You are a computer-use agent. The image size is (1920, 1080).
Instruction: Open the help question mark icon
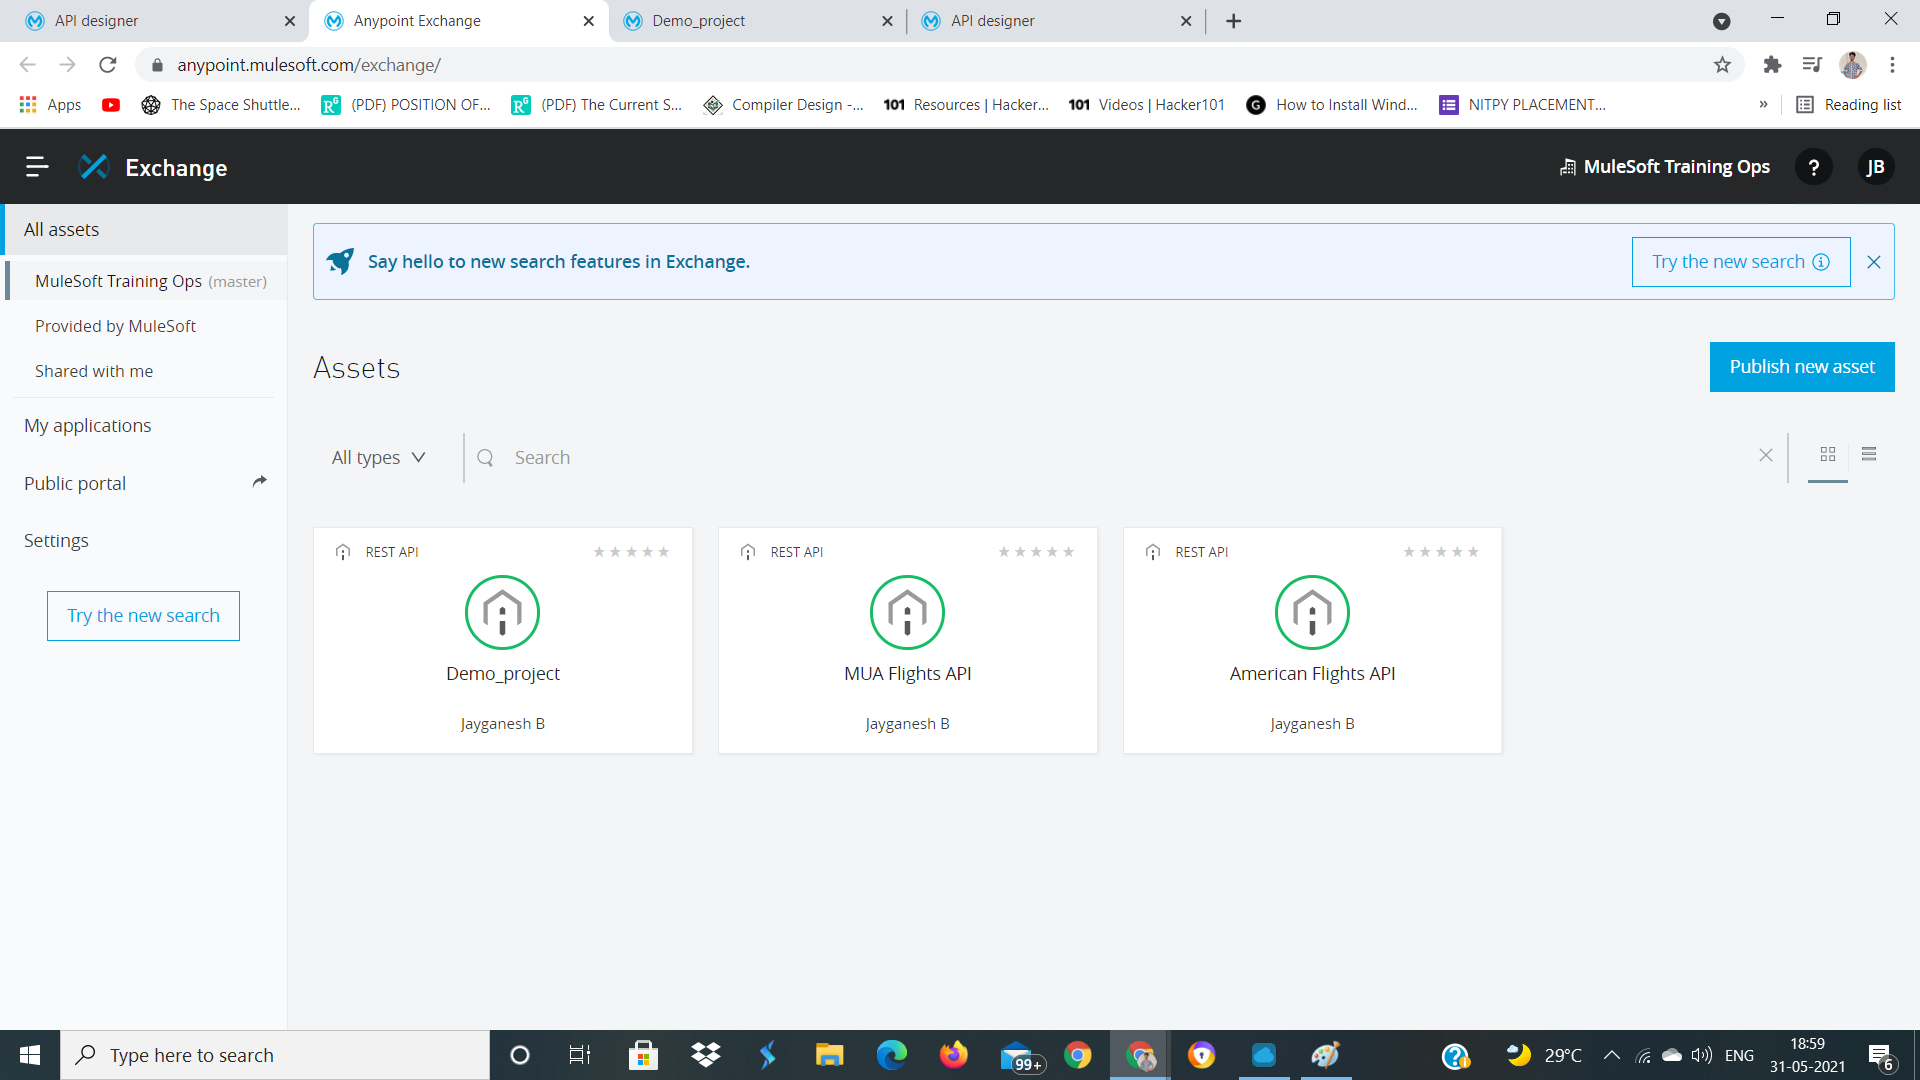click(1814, 167)
